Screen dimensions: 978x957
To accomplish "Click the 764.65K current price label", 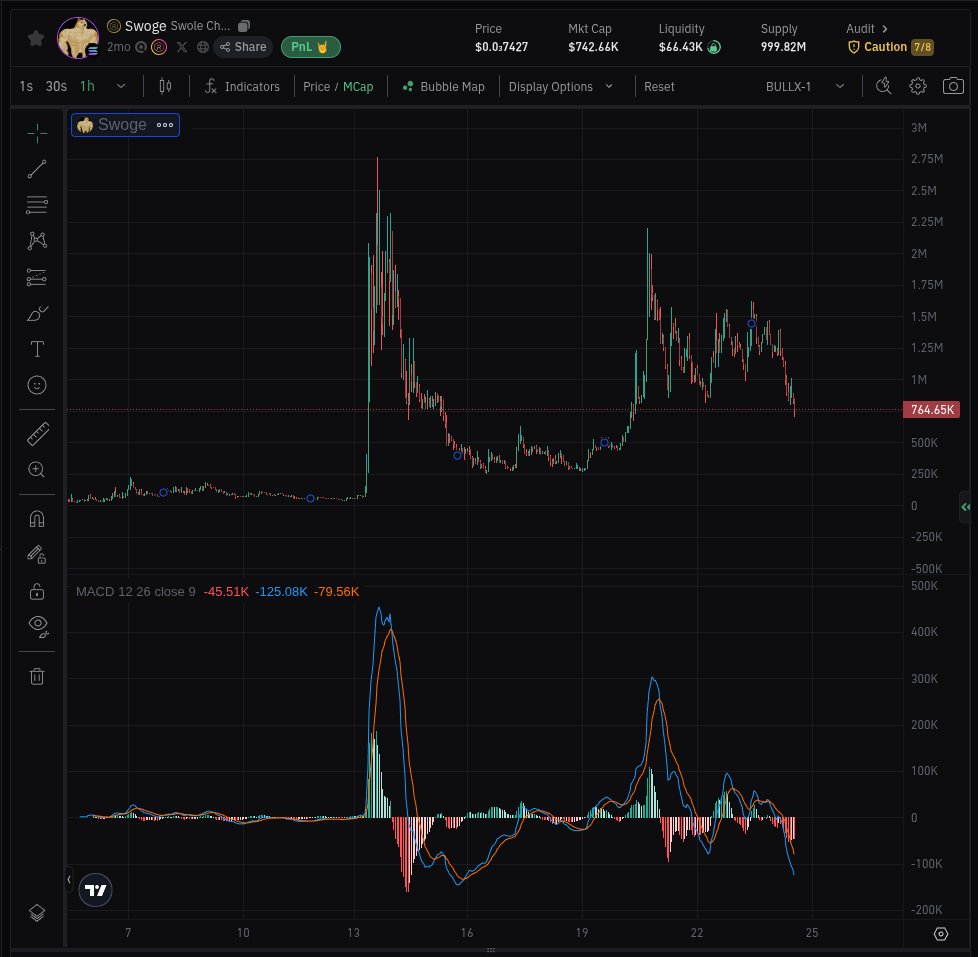I will [x=931, y=410].
